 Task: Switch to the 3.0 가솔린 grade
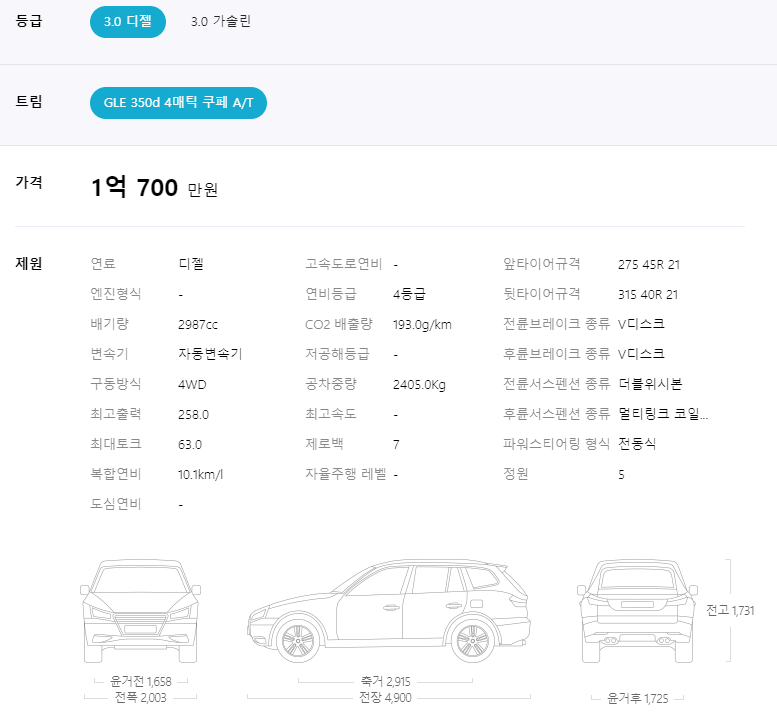point(221,22)
